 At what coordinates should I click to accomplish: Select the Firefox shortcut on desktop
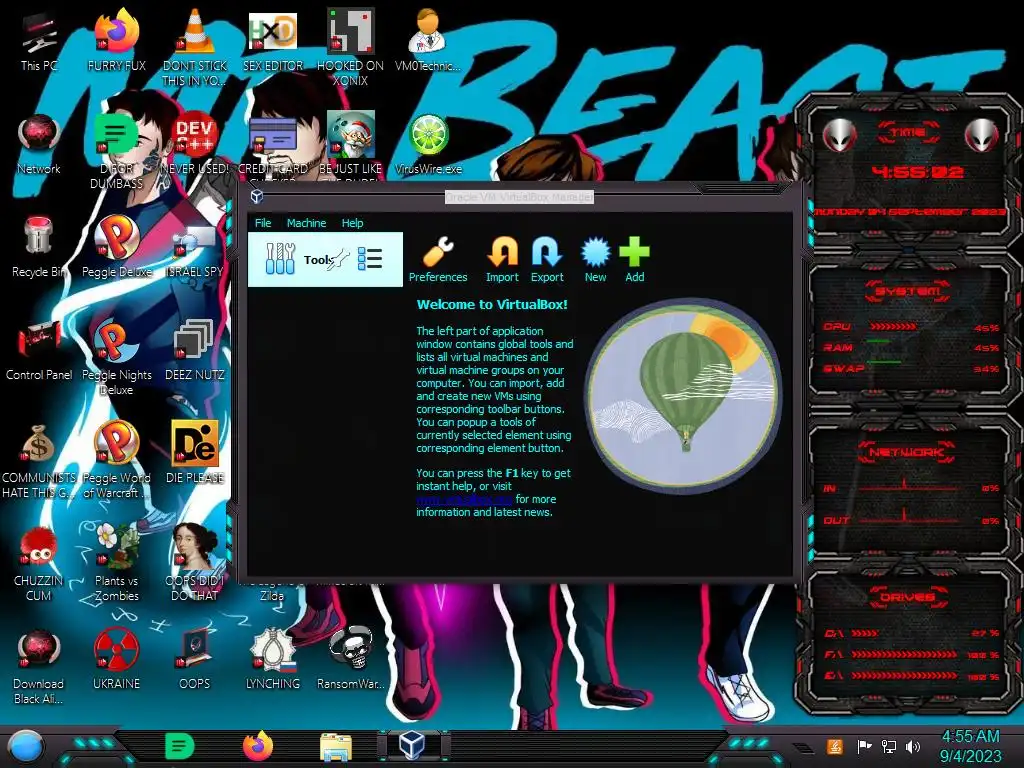click(116, 41)
